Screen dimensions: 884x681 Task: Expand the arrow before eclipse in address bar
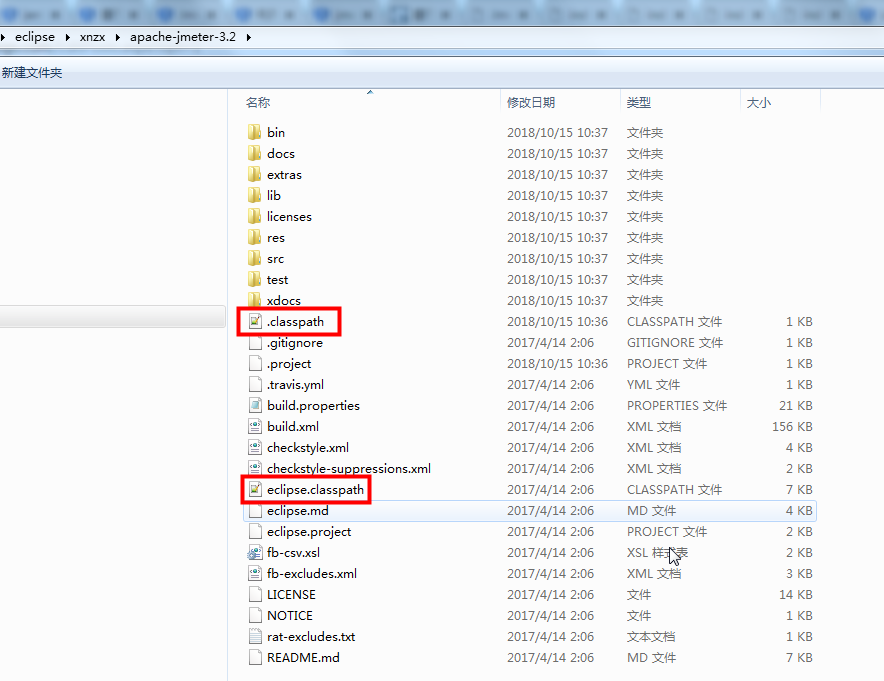(x=3, y=37)
